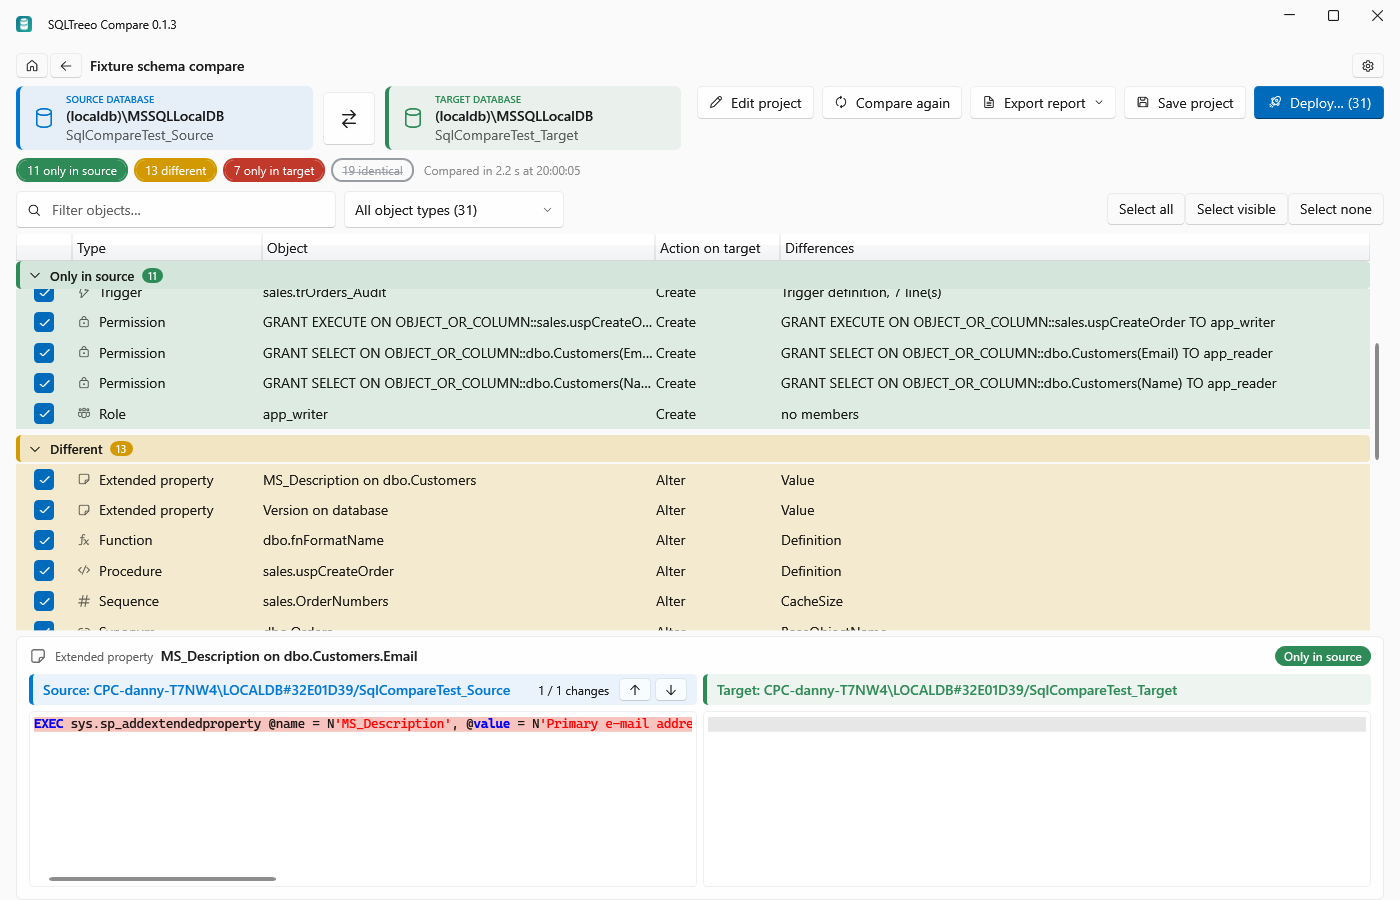Open the Export report dropdown
Image resolution: width=1400 pixels, height=900 pixels.
pyautogui.click(x=1043, y=103)
